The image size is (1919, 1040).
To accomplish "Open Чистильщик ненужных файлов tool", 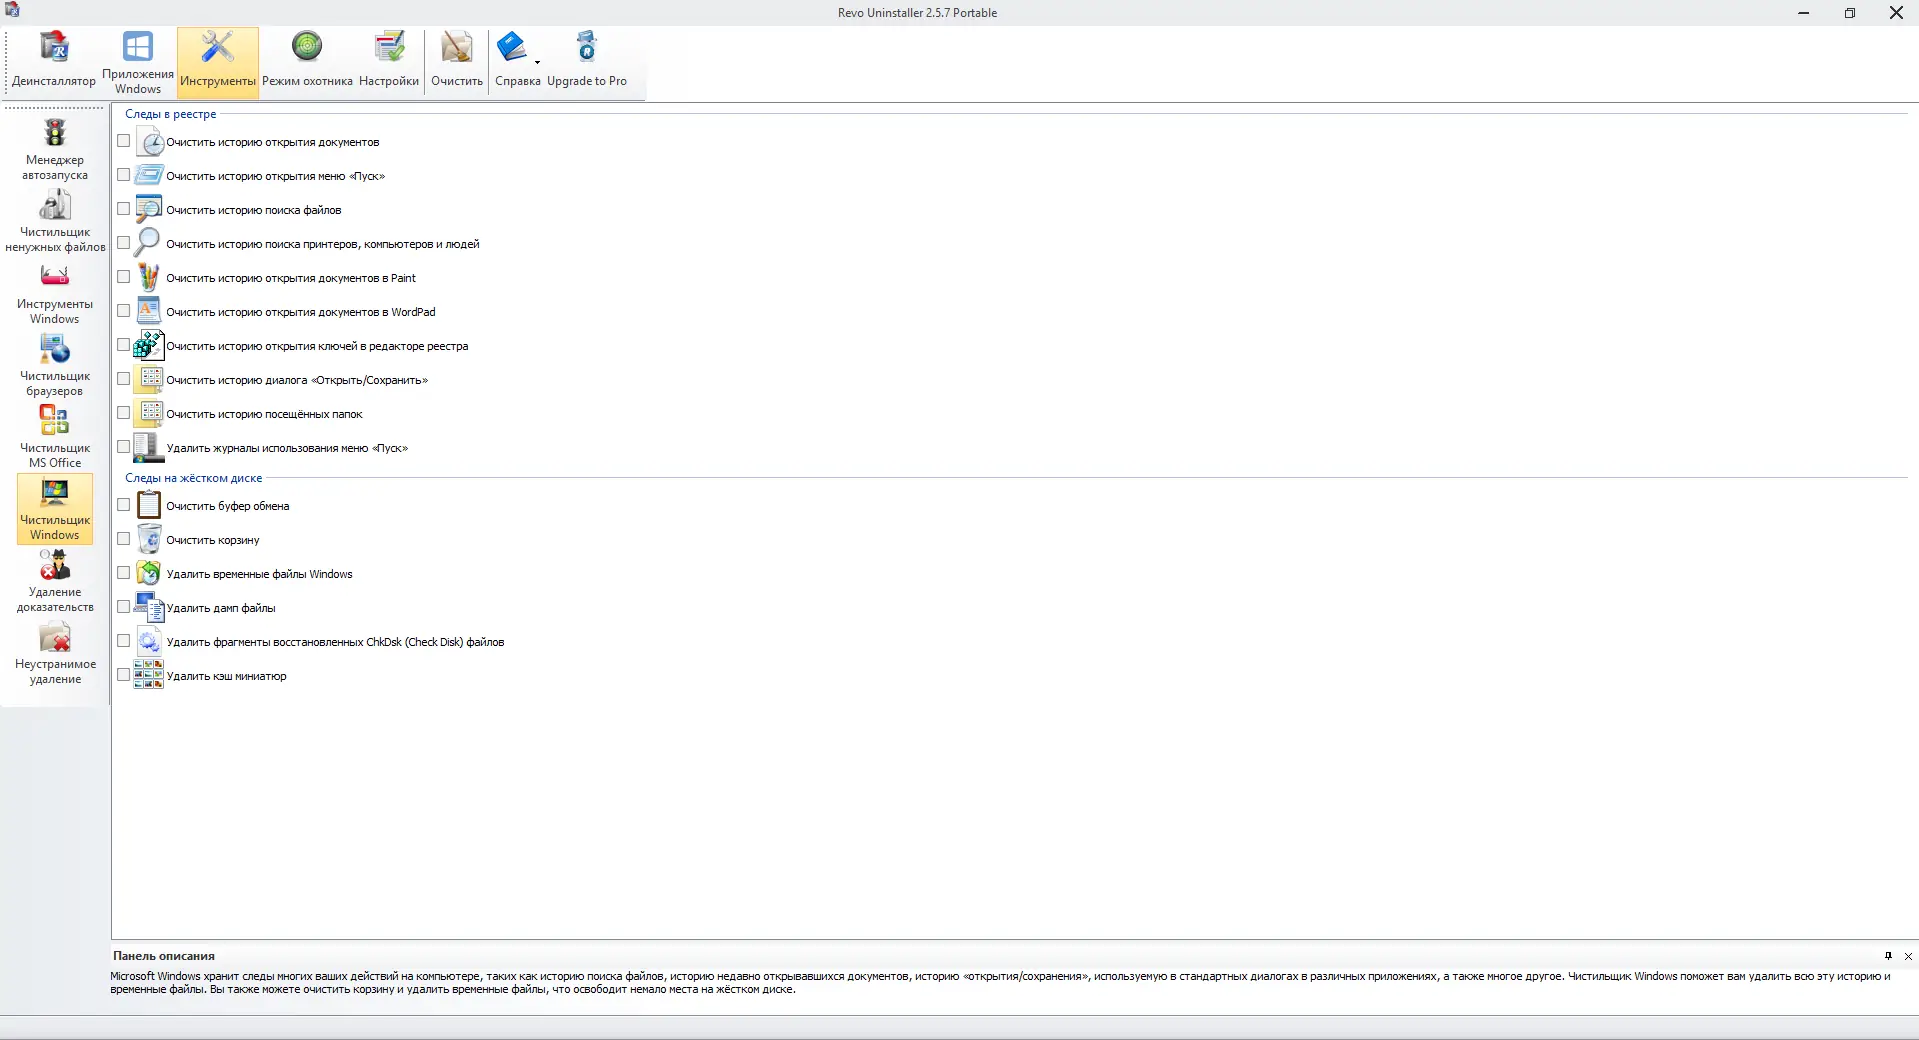I will click(55, 222).
